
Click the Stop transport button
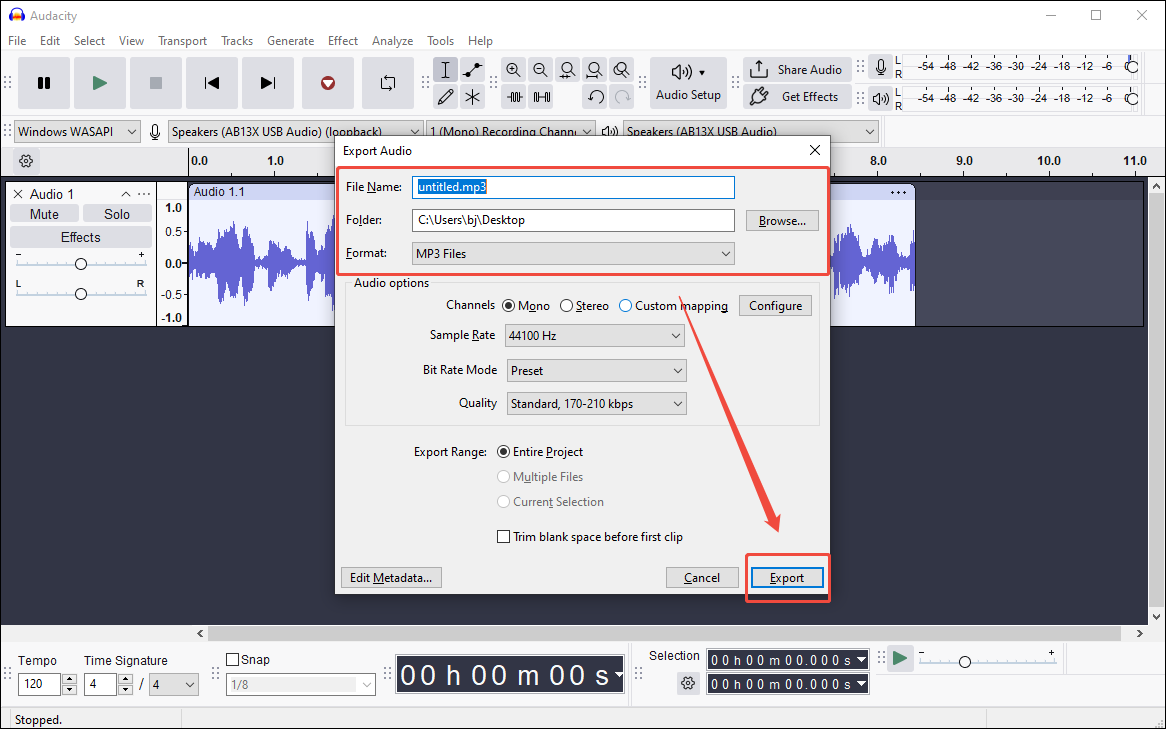(x=155, y=83)
